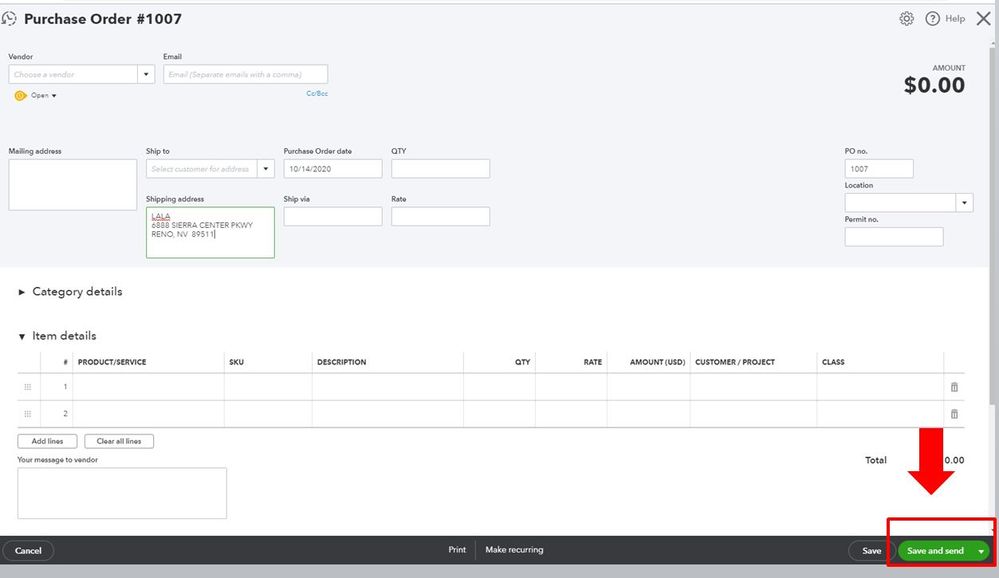Open the recent transactions history icon
The image size is (999, 578).
click(9, 18)
